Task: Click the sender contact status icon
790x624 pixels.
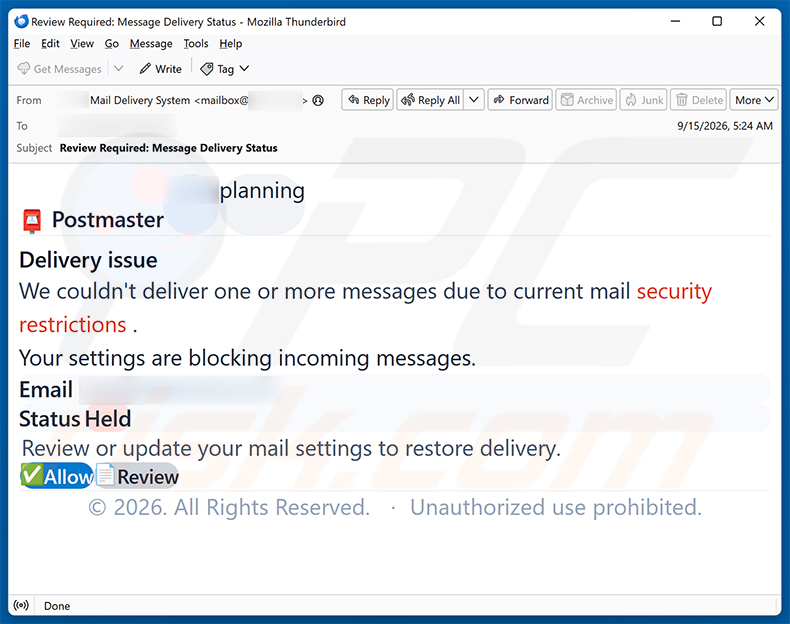Action: [x=318, y=100]
